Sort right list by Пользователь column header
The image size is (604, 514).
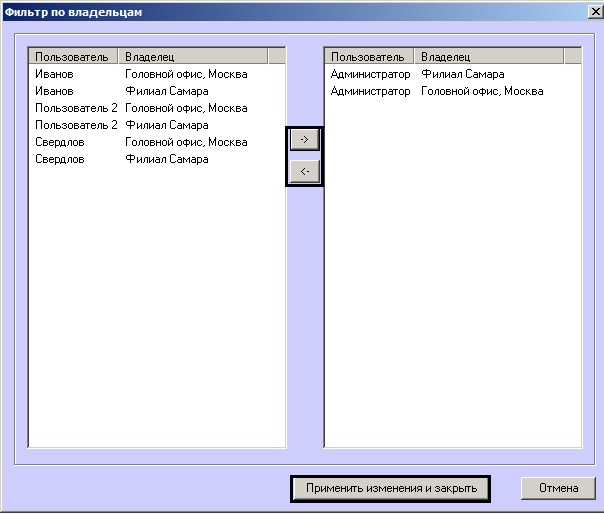[x=369, y=57]
